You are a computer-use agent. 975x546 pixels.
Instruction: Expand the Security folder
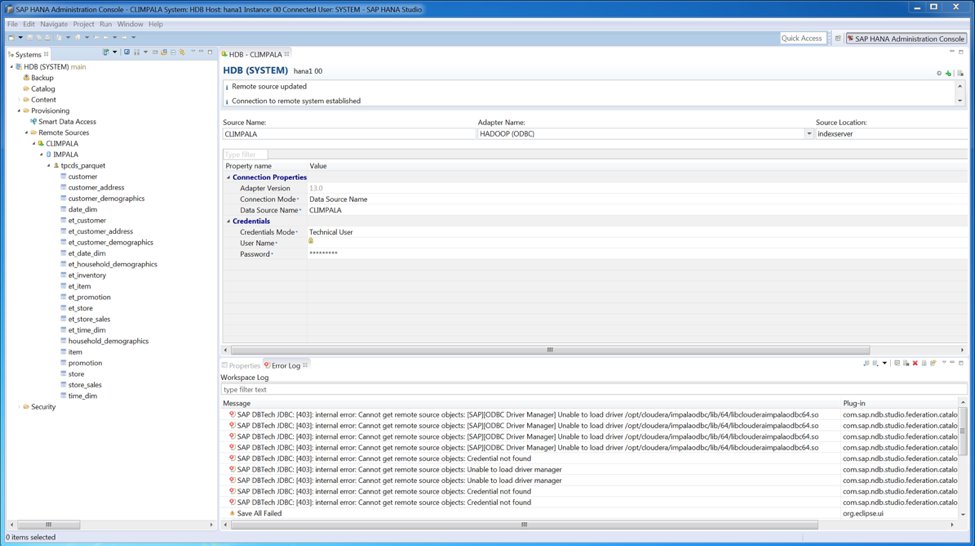[19, 407]
